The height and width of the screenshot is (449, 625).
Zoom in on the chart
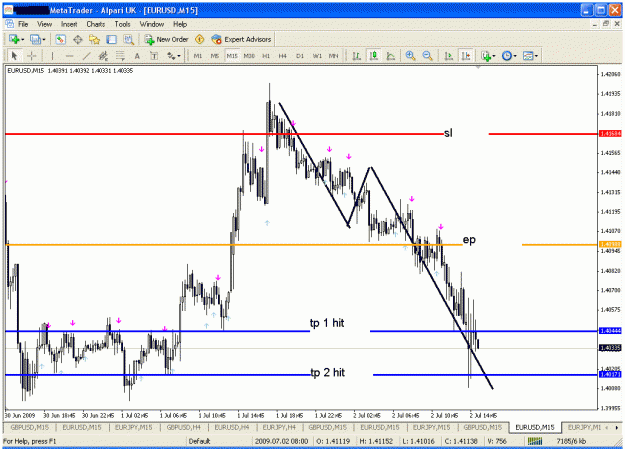410,56
